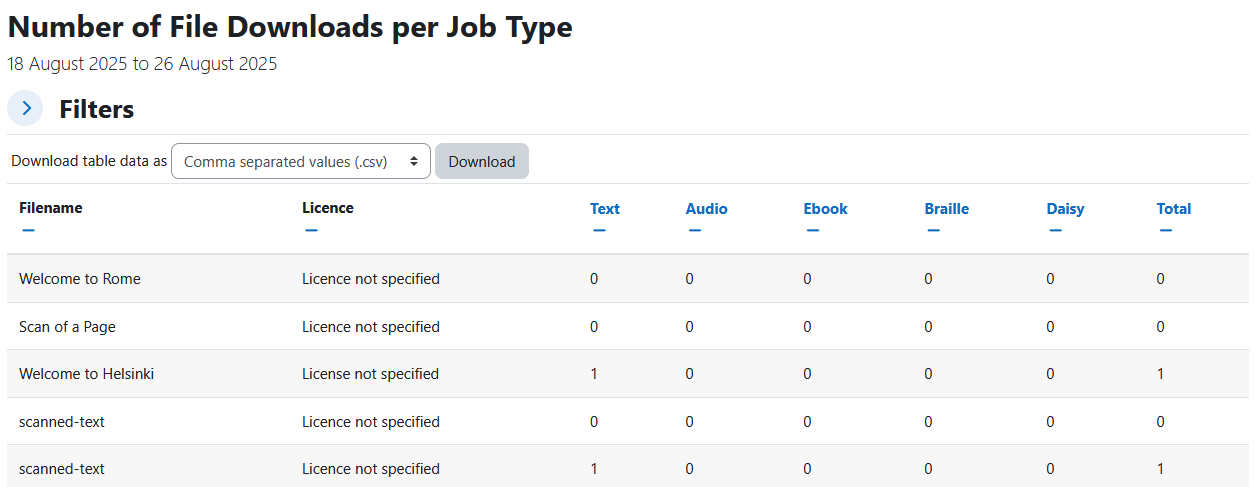Hide the Ebook column with its dash icon
Screen dimensions: 1254x487
point(812,231)
